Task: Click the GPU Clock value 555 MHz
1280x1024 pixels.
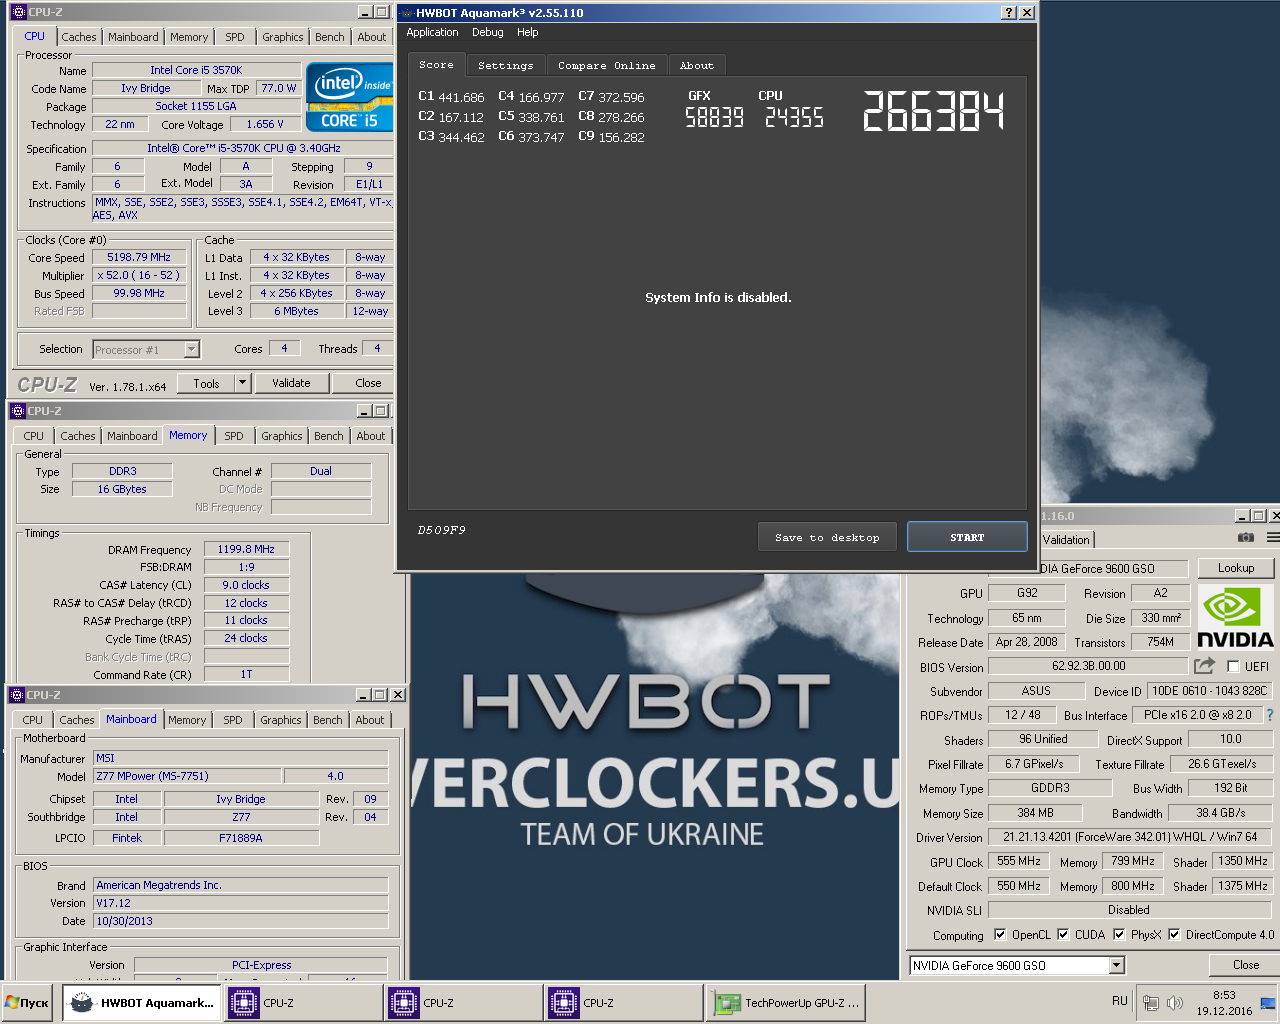Action: (x=1019, y=861)
